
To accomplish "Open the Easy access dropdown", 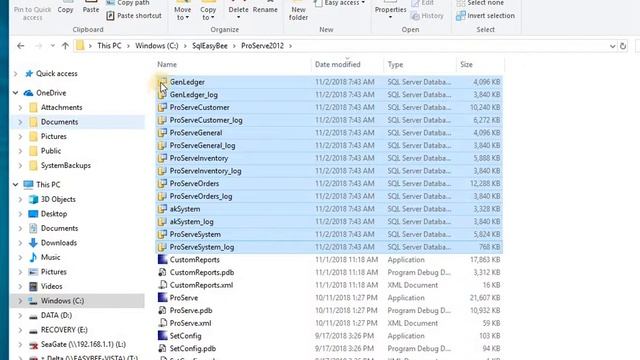I will (x=340, y=3).
